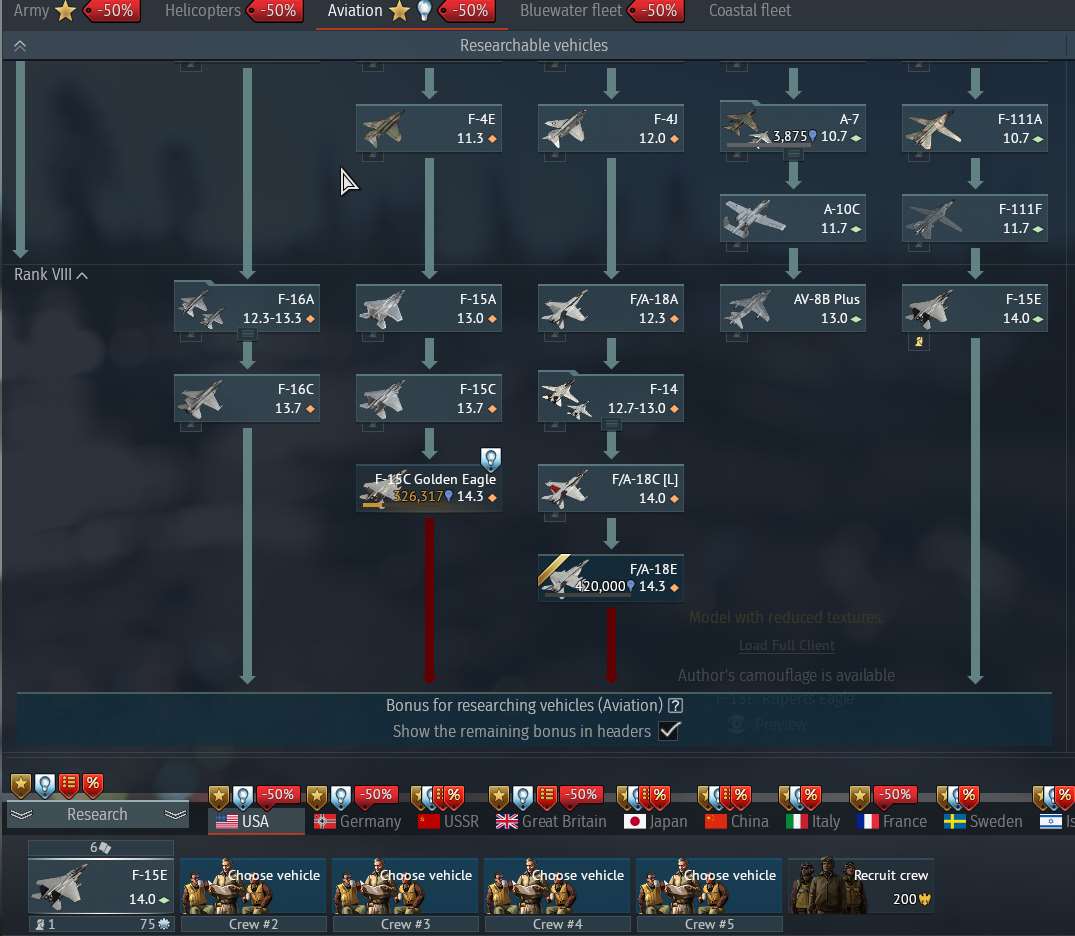1075x936 pixels.
Task: Click the Load Full Client link
Action: [x=786, y=645]
